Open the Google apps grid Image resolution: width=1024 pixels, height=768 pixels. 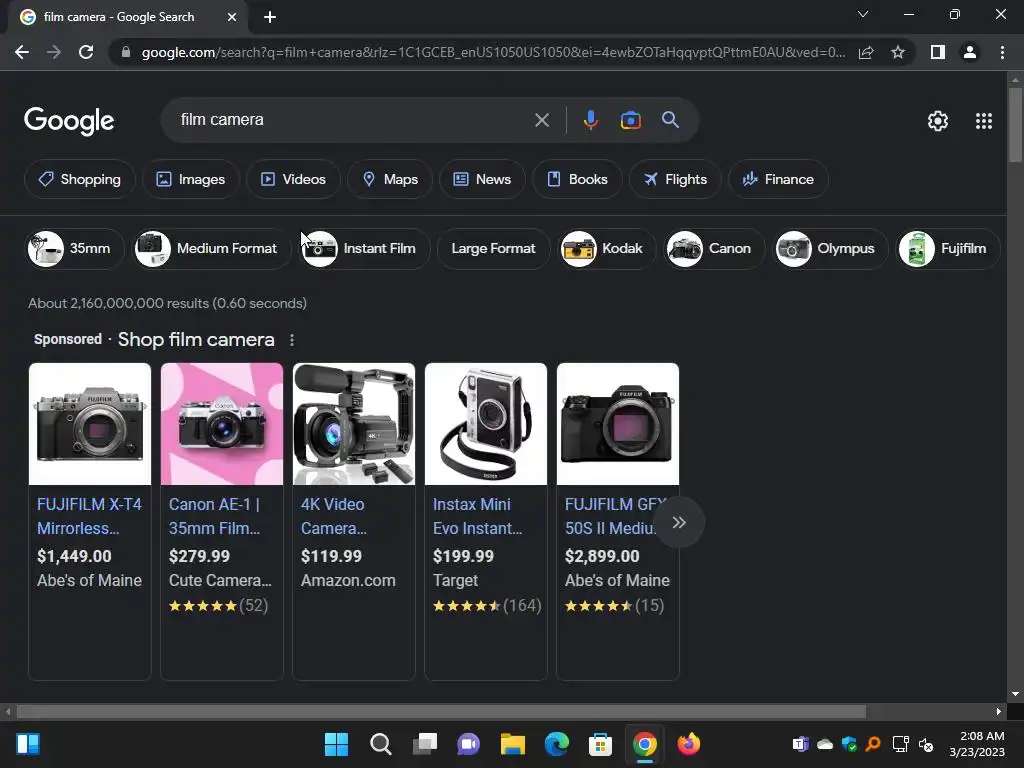pos(984,121)
